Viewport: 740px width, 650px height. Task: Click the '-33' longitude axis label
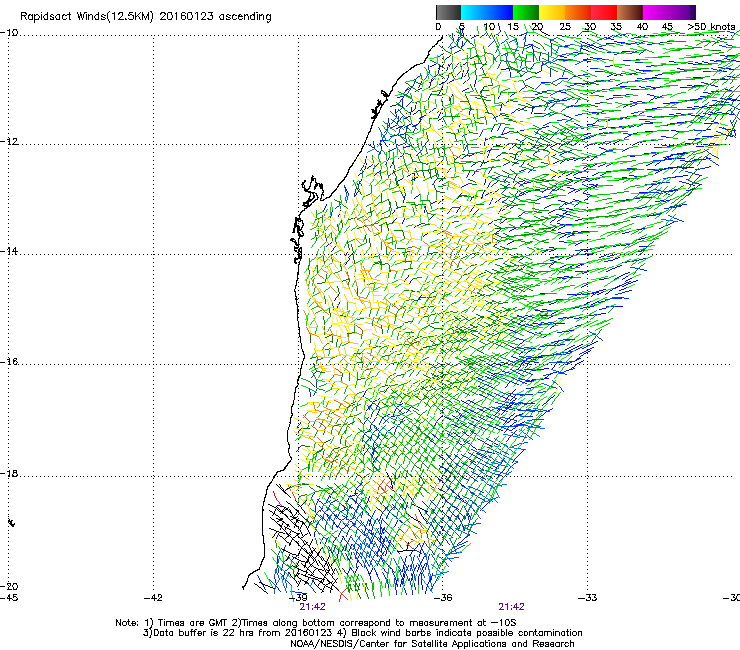588,598
